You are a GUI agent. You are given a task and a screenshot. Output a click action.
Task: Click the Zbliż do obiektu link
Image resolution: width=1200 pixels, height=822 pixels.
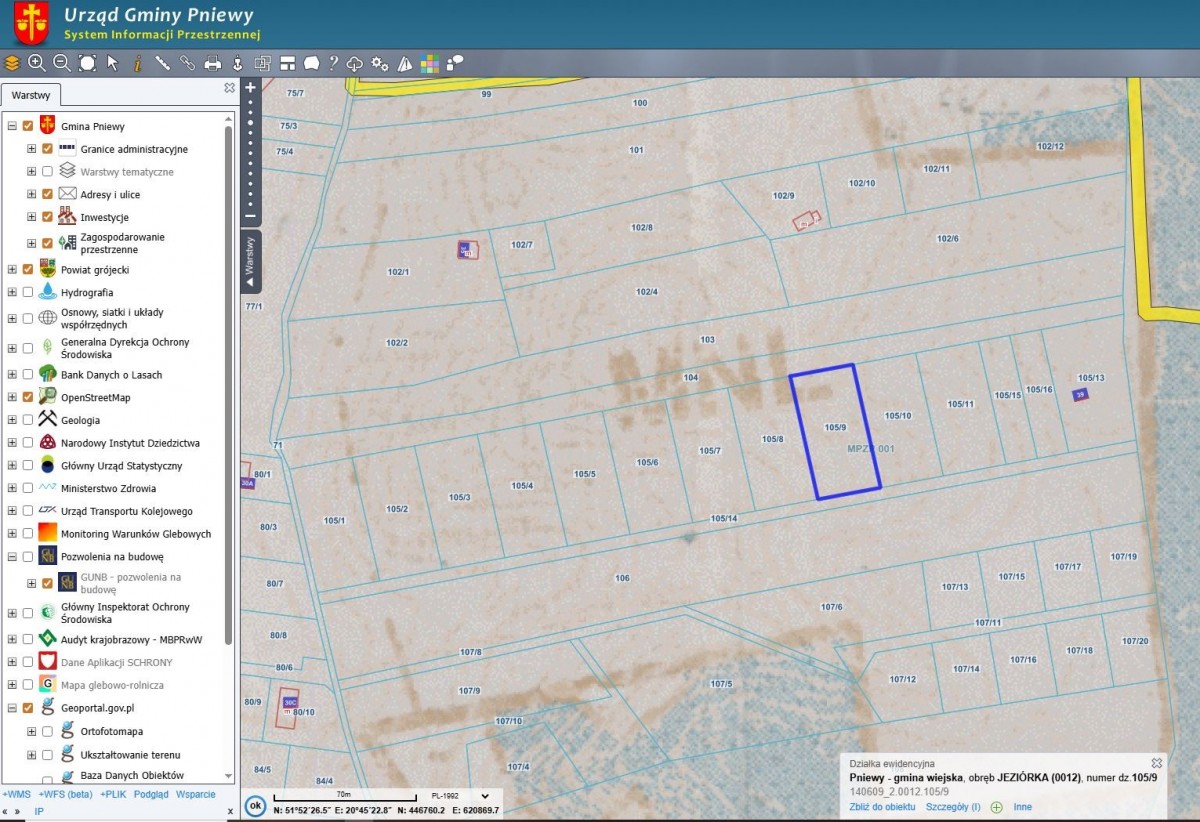coord(882,807)
